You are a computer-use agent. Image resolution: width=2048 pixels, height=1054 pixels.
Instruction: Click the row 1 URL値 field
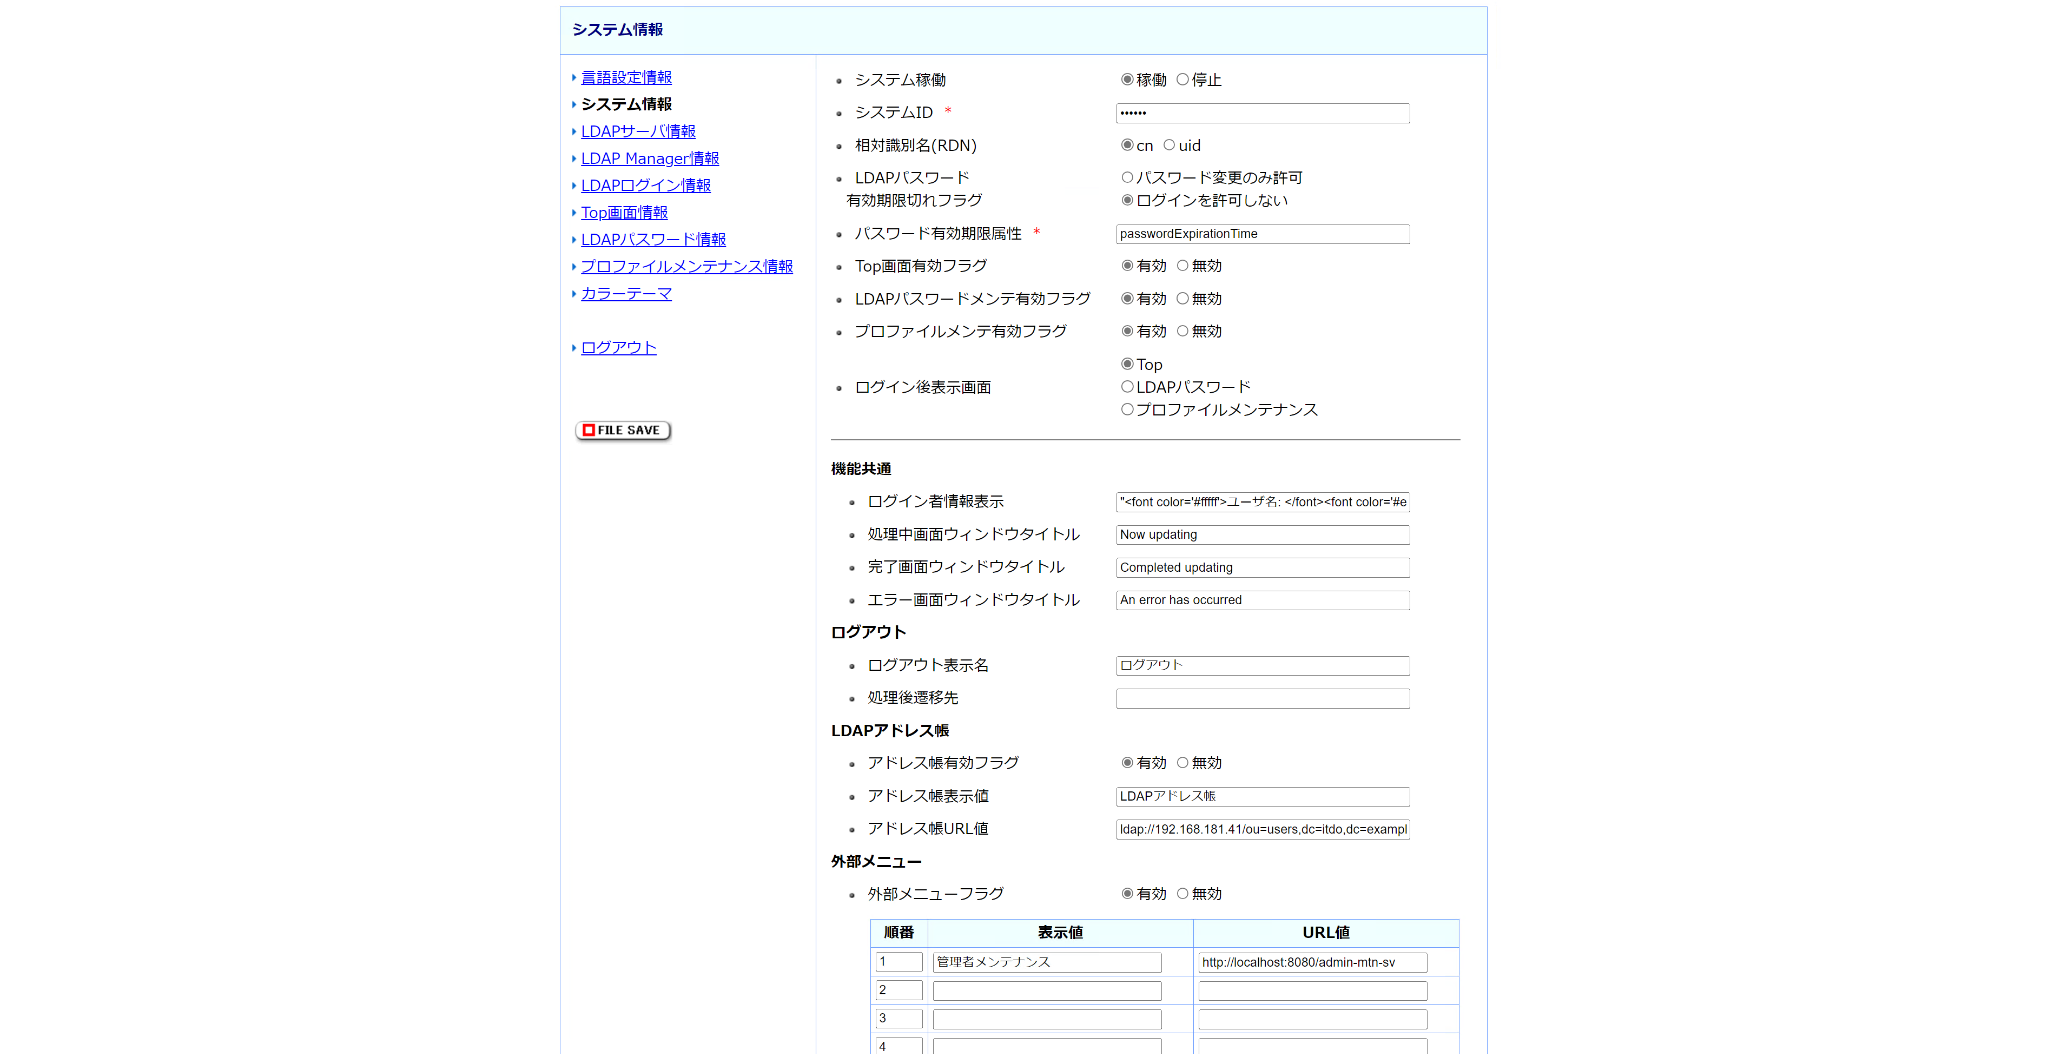pyautogui.click(x=1311, y=962)
